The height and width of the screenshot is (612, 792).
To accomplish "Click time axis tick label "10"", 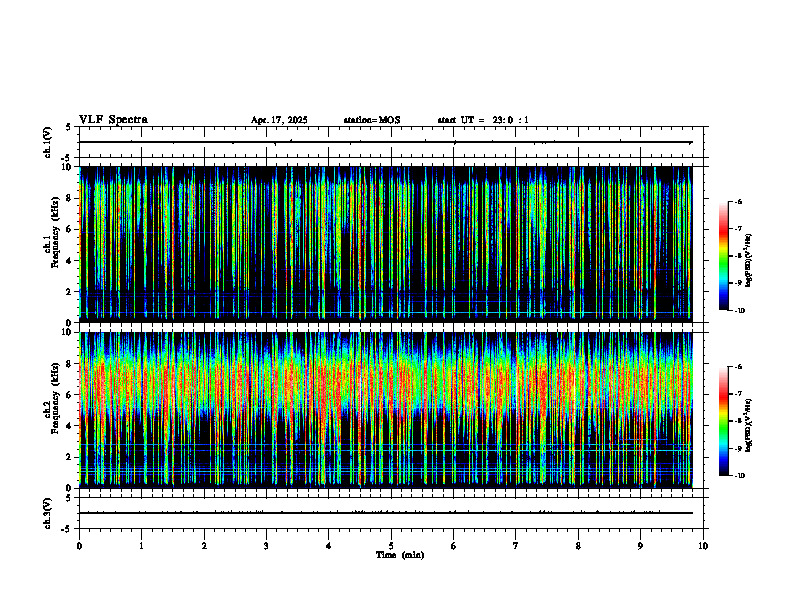I will tap(703, 546).
